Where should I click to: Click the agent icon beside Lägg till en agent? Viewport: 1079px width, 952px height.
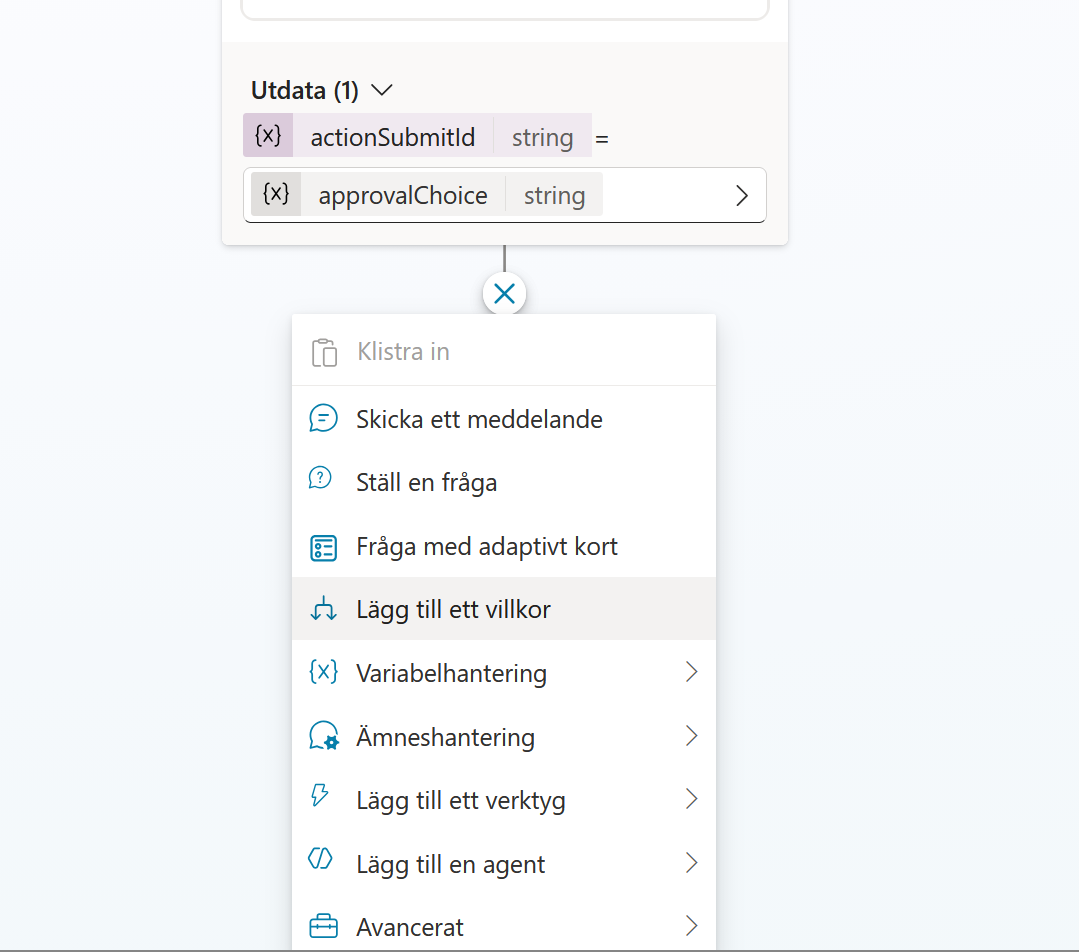321,858
